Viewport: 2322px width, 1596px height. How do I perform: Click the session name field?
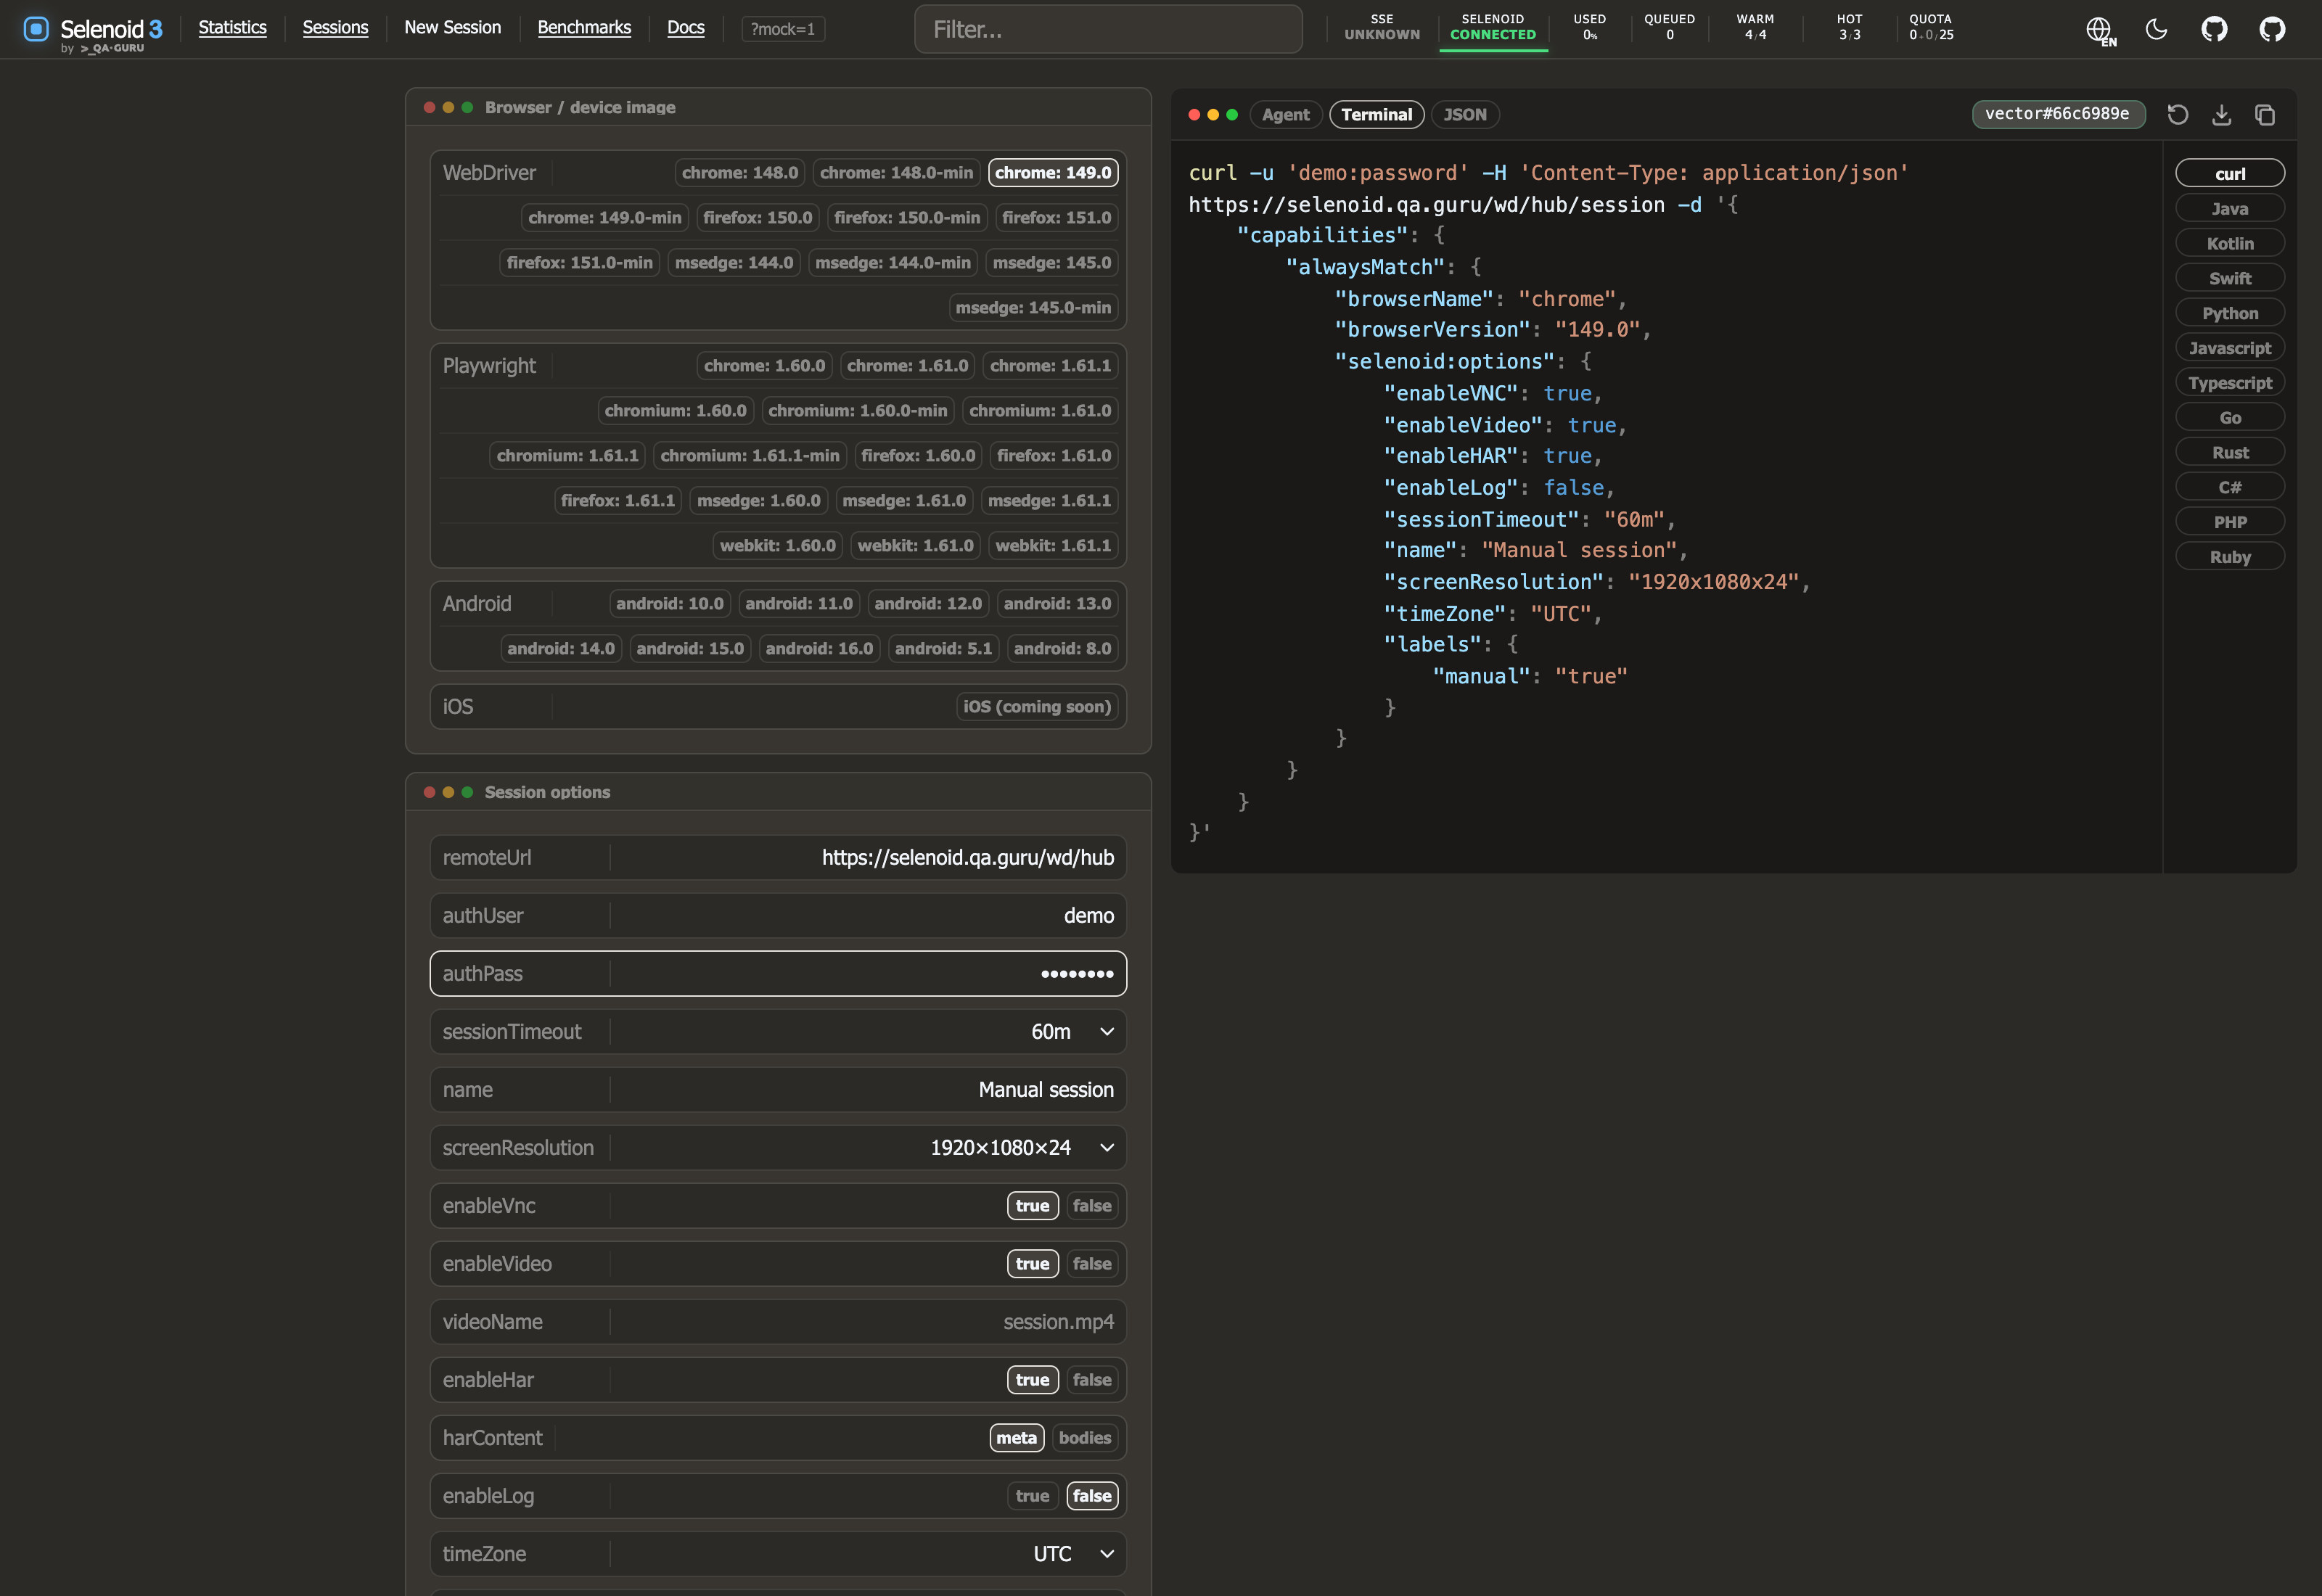click(778, 1090)
